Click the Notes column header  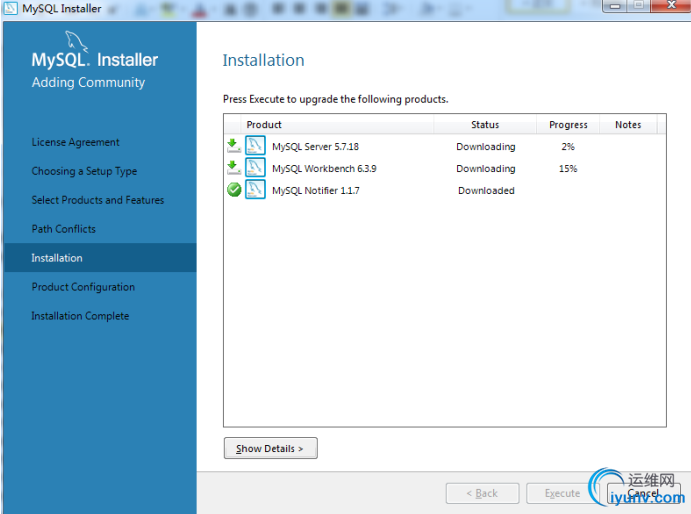coord(628,125)
